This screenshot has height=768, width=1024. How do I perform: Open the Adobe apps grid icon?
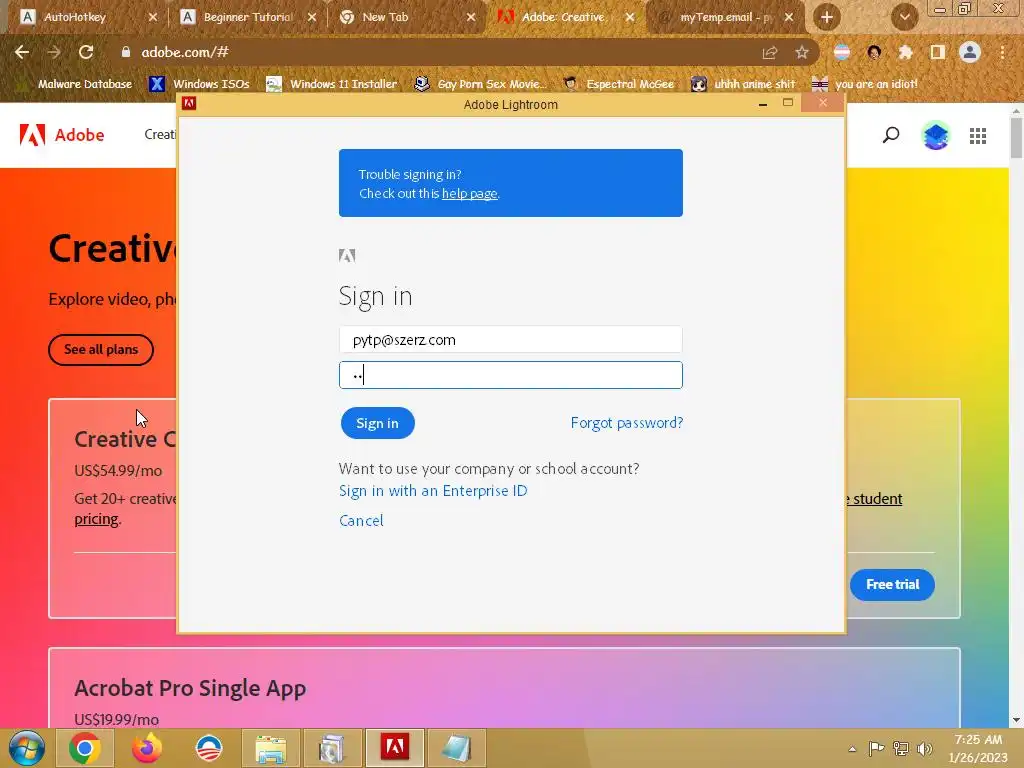click(x=978, y=136)
